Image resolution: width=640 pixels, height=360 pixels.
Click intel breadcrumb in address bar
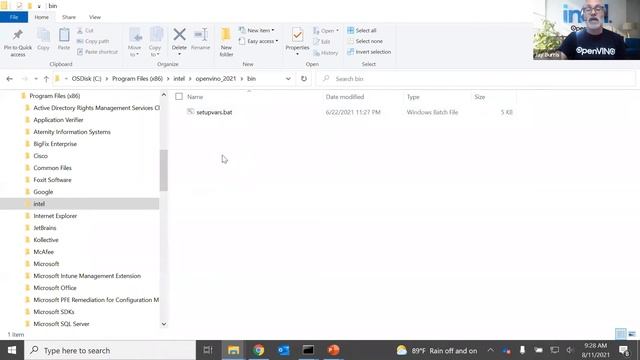(179, 78)
